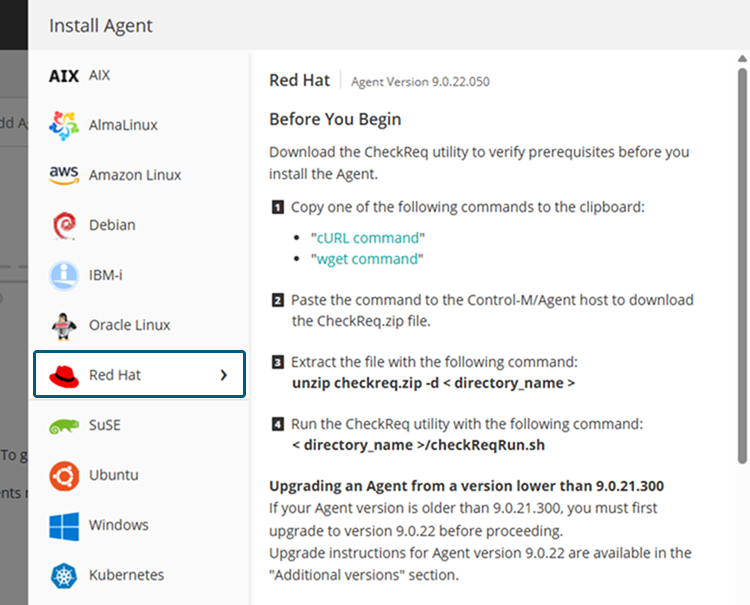Select the SuSE platform entry

click(106, 425)
